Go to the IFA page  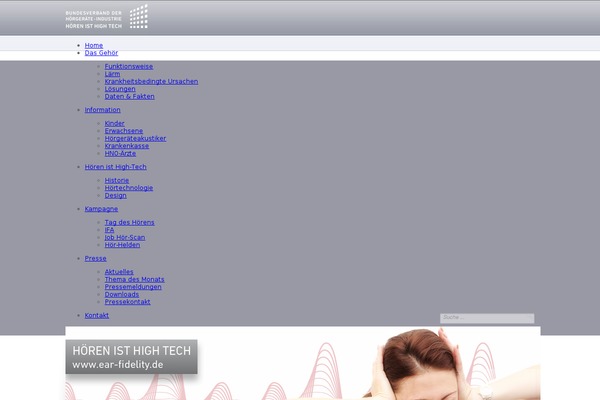(109, 230)
